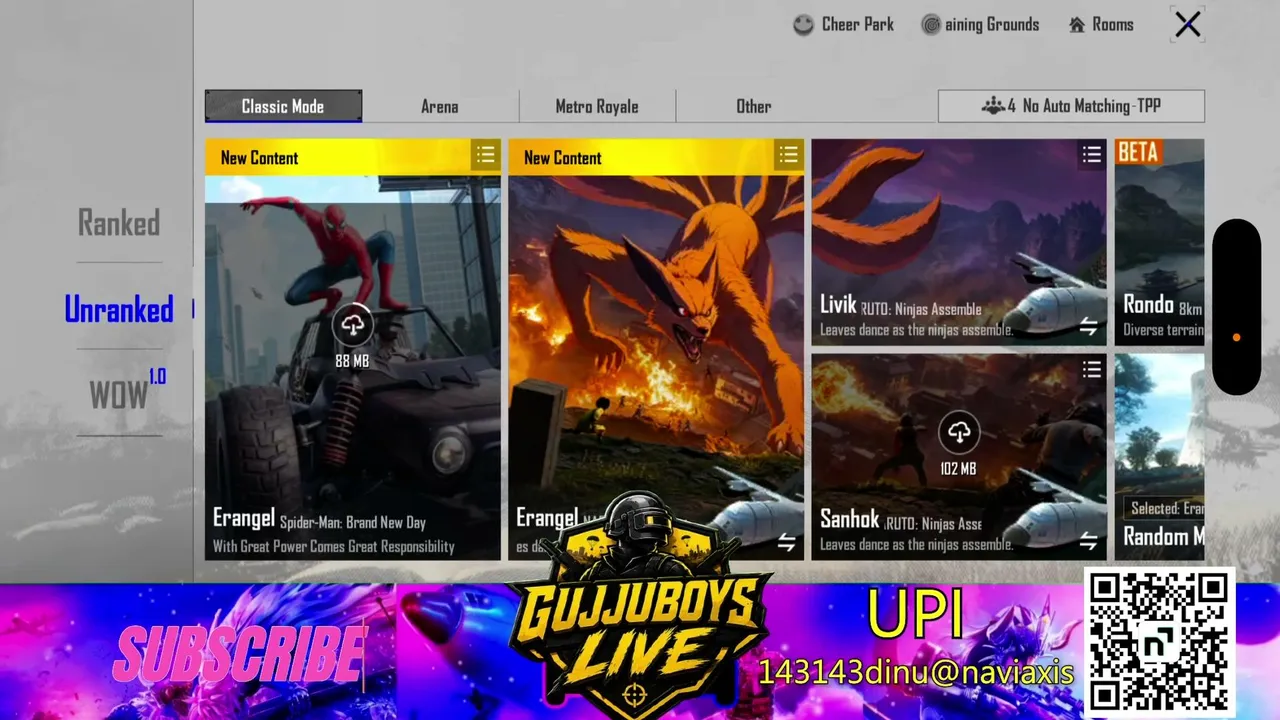The width and height of the screenshot is (1280, 720).
Task: Open list menu on the Sanhok card
Action: click(1091, 370)
